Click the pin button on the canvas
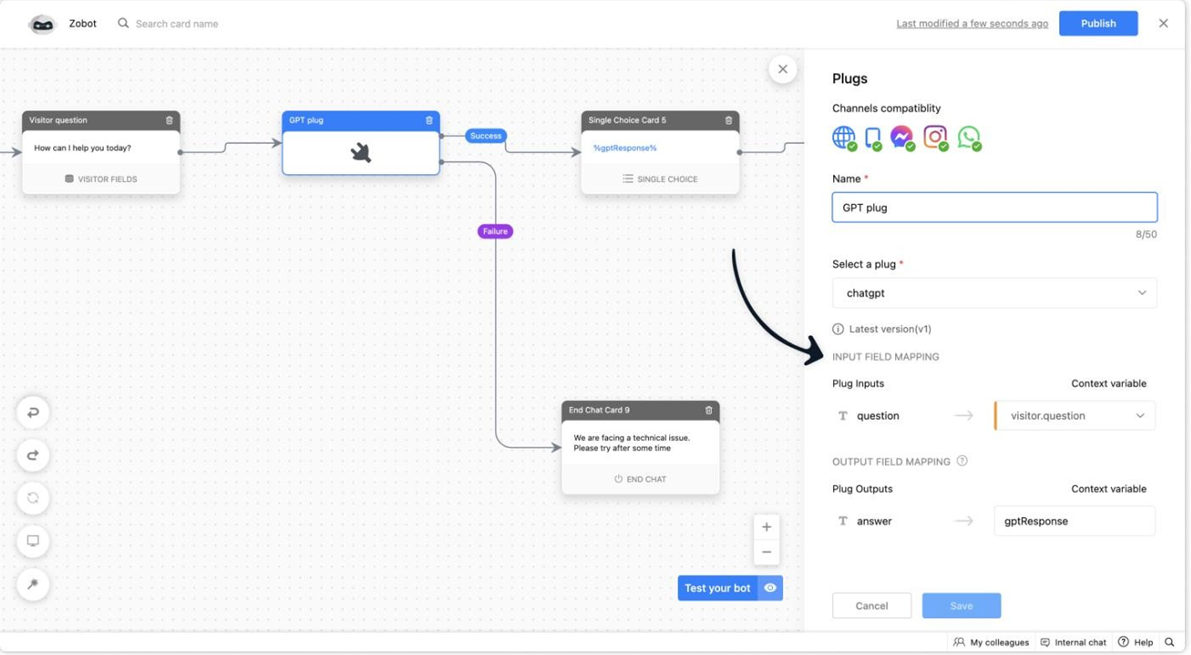 [x=33, y=584]
